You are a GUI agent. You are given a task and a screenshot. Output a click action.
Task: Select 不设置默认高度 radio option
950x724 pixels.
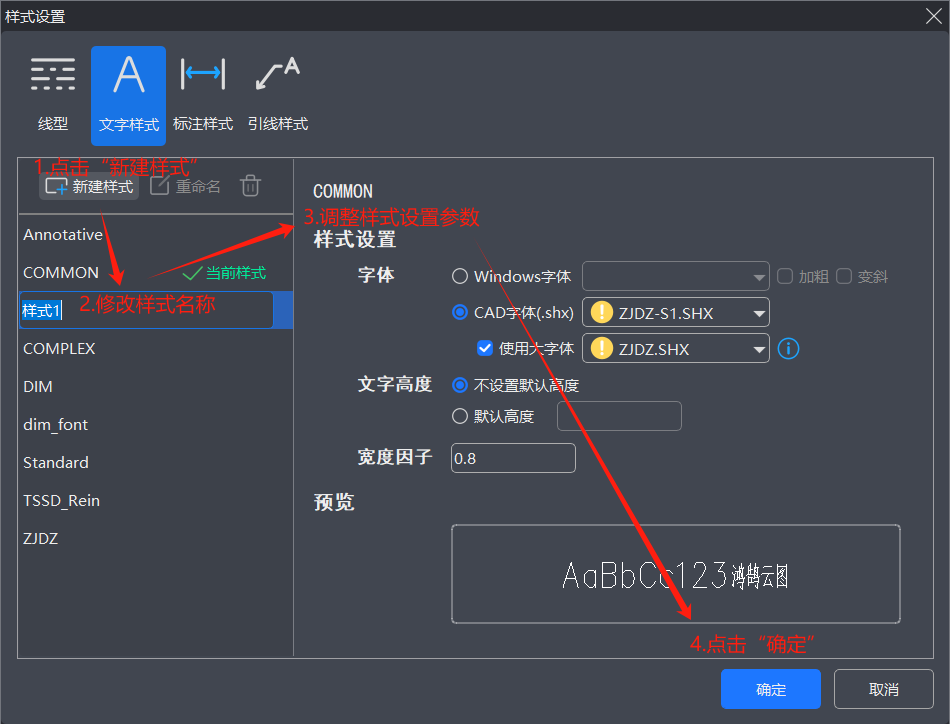coord(460,385)
